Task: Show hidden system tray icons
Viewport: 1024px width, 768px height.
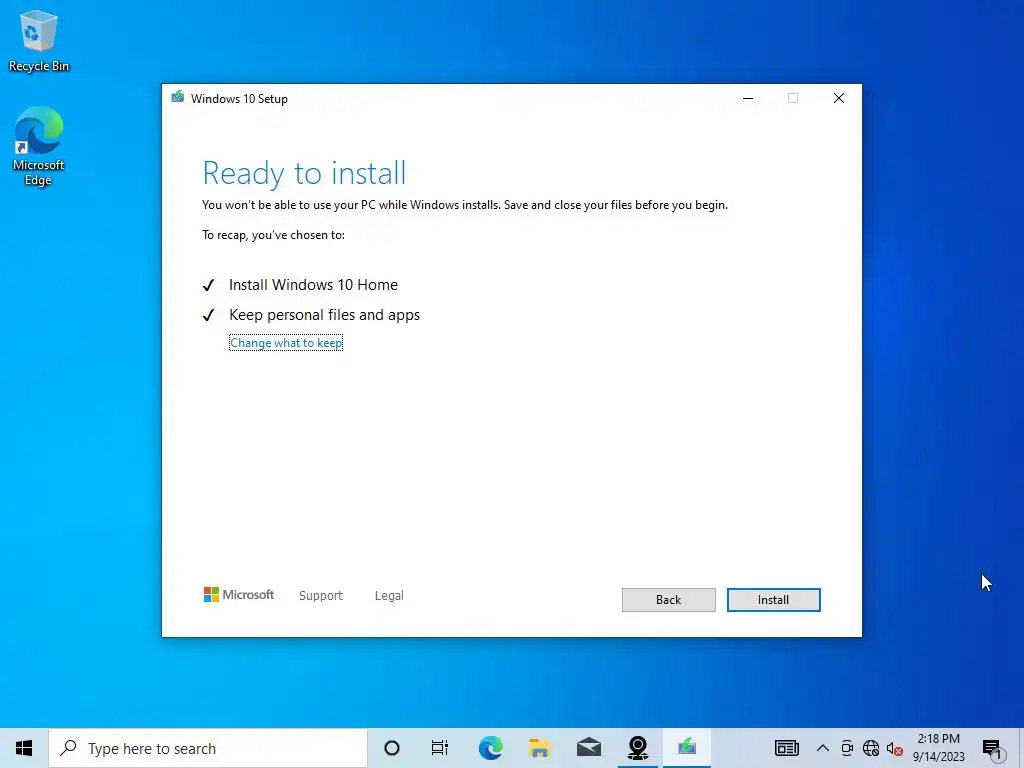Action: point(823,748)
